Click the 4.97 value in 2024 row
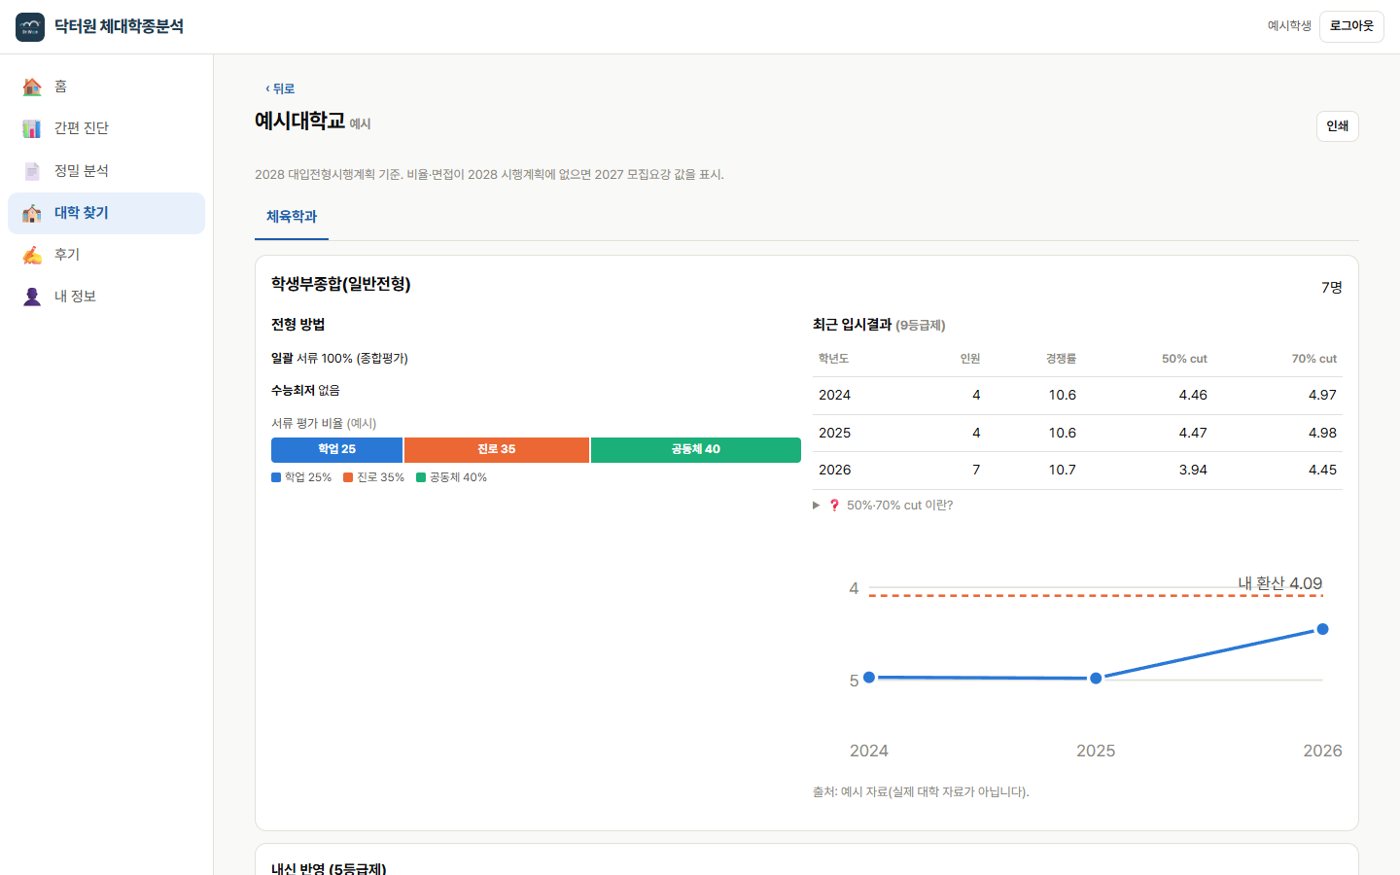This screenshot has width=1400, height=875. coord(1322,395)
